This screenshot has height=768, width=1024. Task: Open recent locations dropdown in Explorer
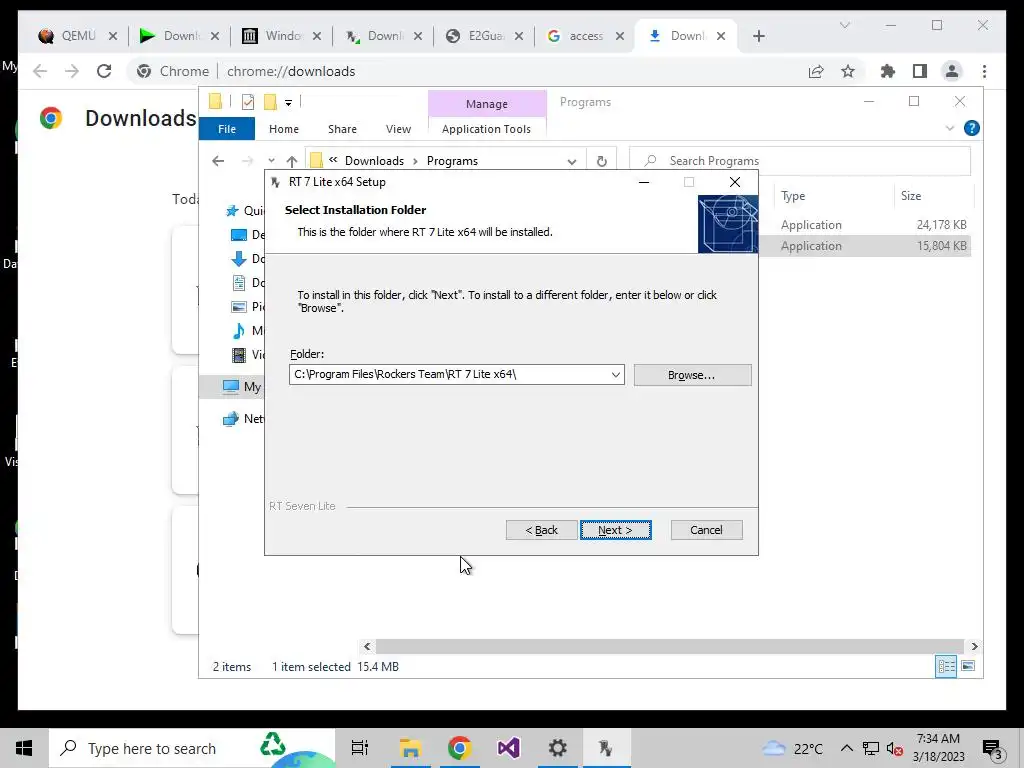click(271, 161)
